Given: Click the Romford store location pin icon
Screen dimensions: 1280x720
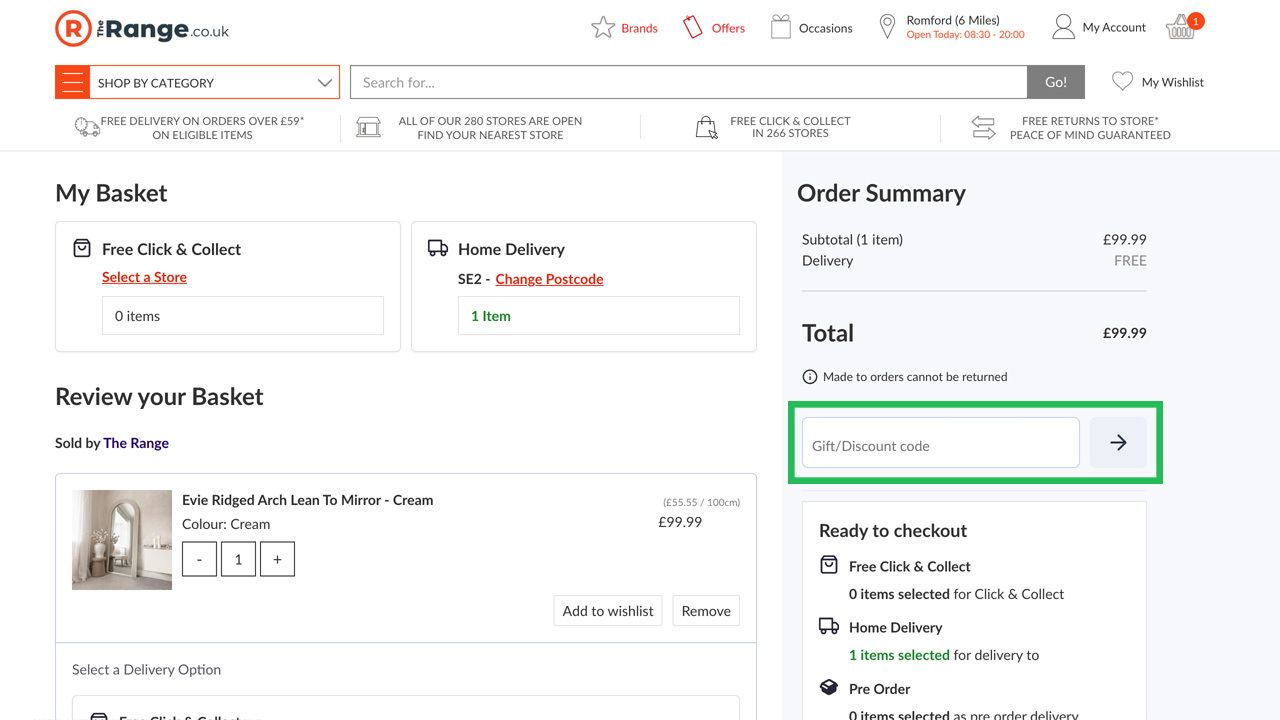Looking at the screenshot, I should tap(887, 27).
